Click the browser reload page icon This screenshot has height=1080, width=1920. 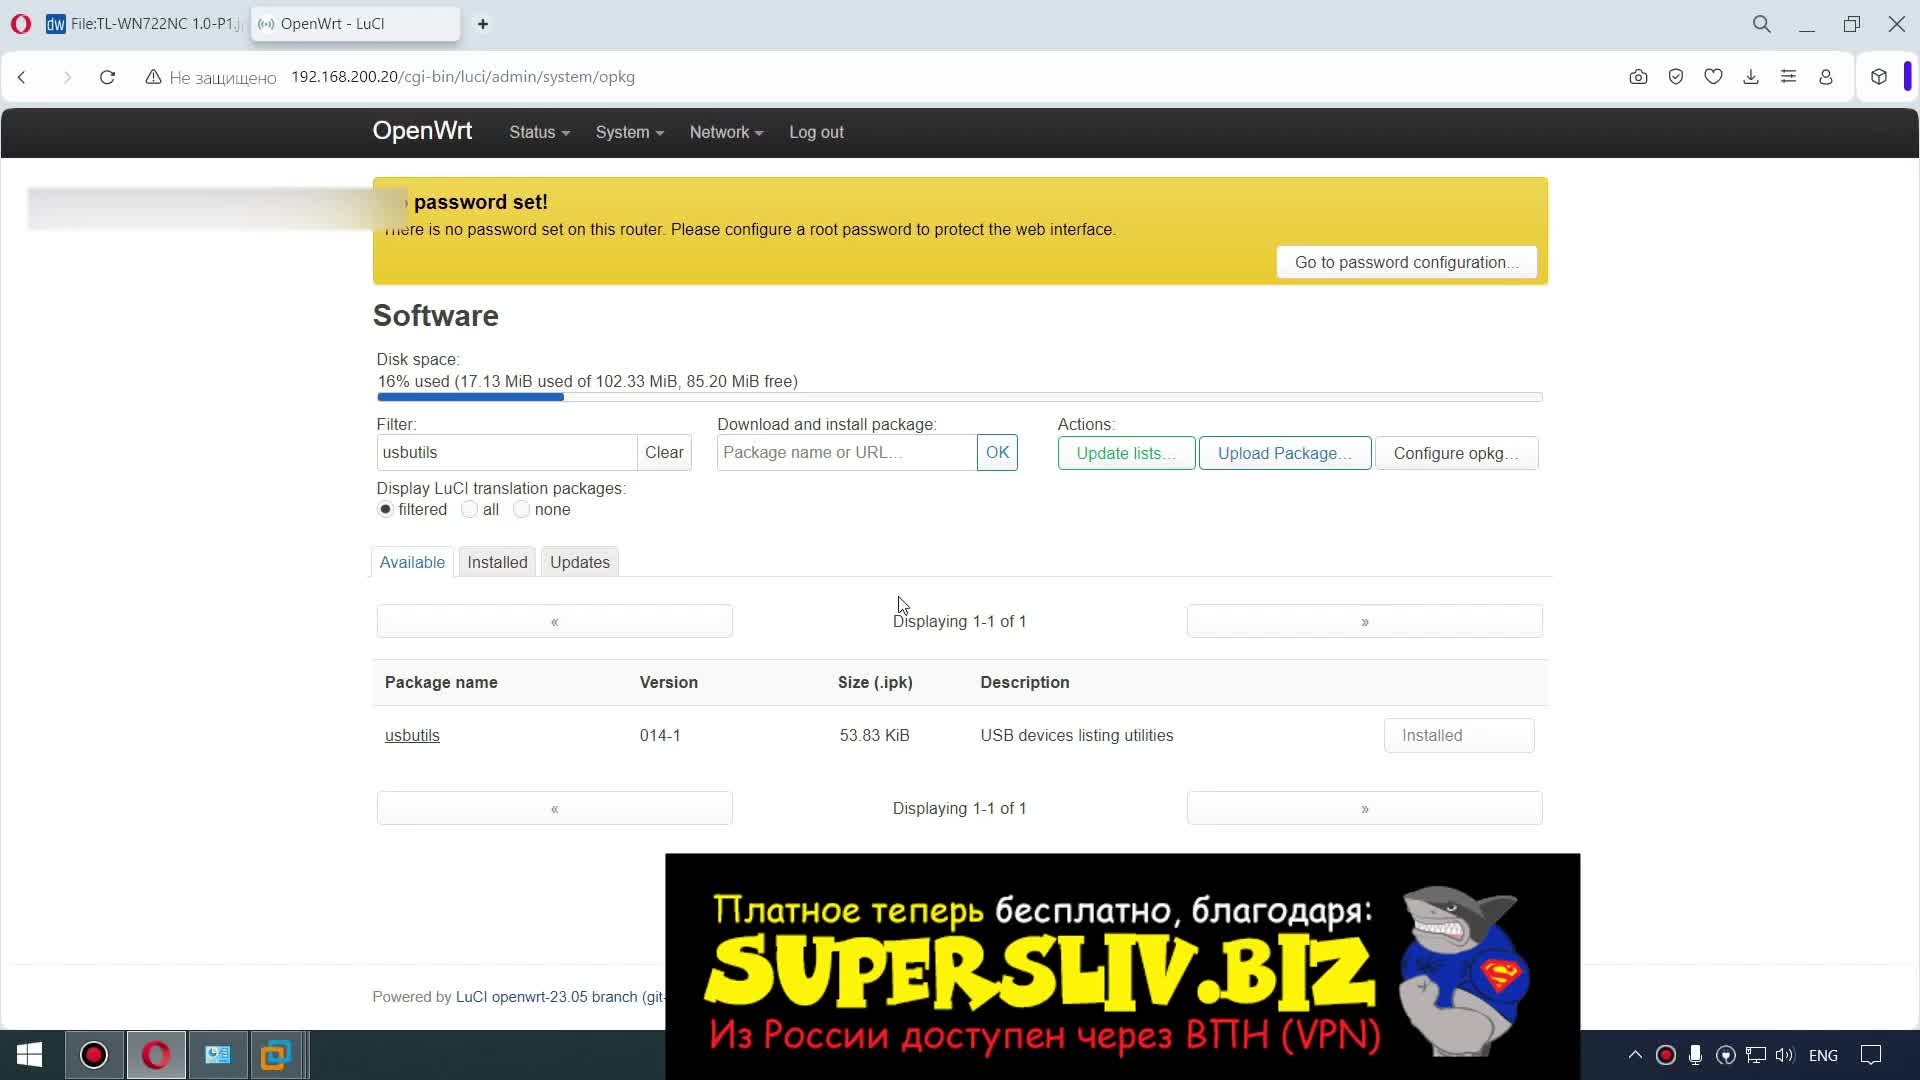[x=107, y=77]
